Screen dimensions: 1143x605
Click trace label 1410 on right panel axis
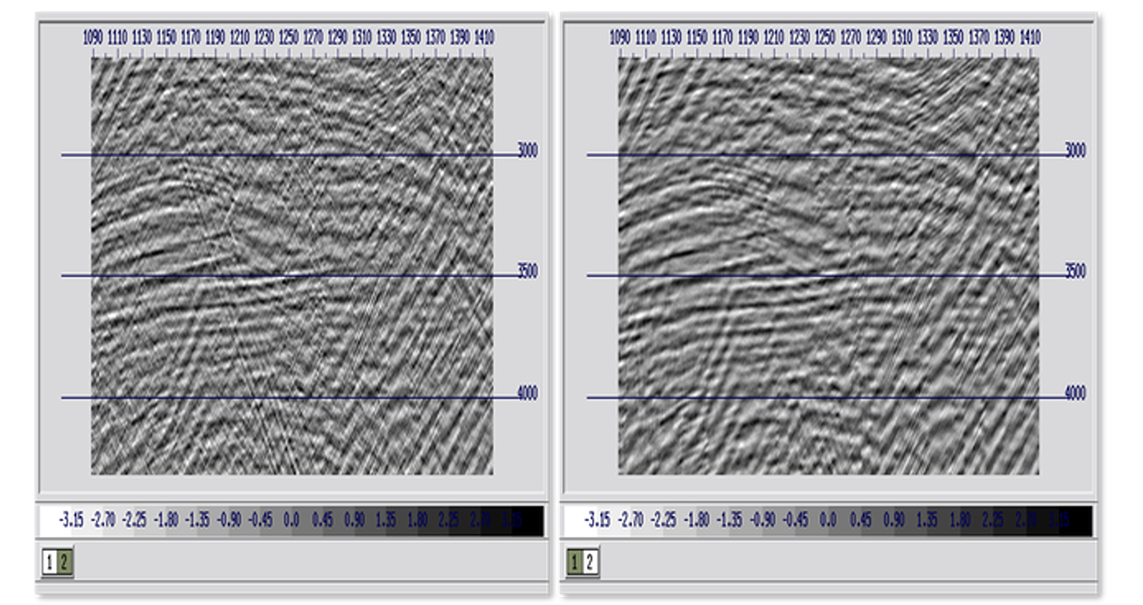[1029, 37]
